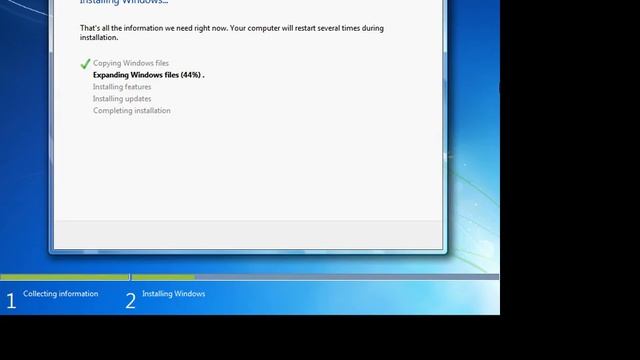The height and width of the screenshot is (360, 640).
Task: Click the 'Collecting information' stage label
Action: point(61,294)
